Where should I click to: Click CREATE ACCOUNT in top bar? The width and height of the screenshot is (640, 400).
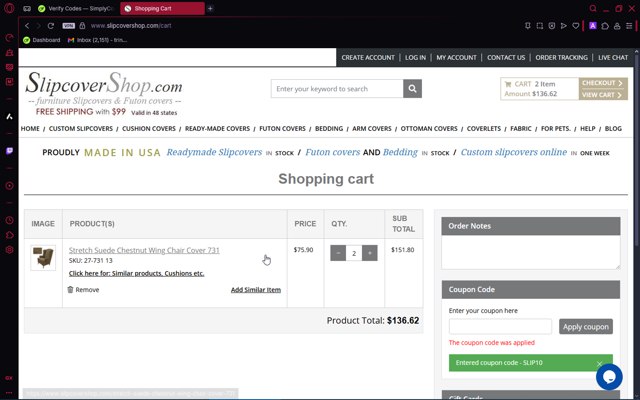coord(368,58)
